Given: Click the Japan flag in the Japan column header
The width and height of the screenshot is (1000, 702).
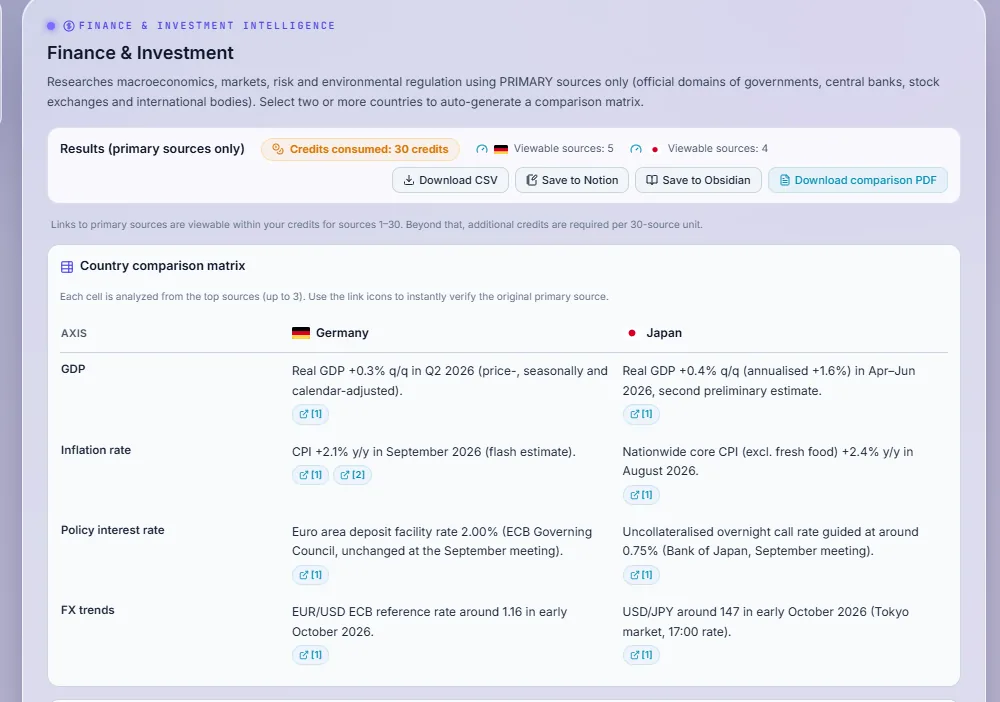Looking at the screenshot, I should (631, 333).
